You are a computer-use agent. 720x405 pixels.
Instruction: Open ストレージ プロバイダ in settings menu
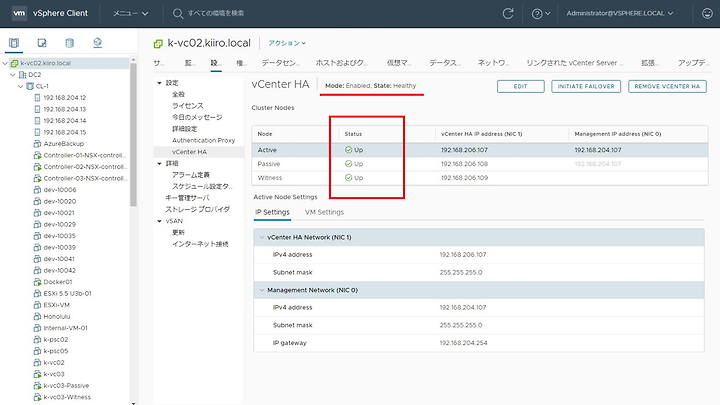click(x=197, y=209)
